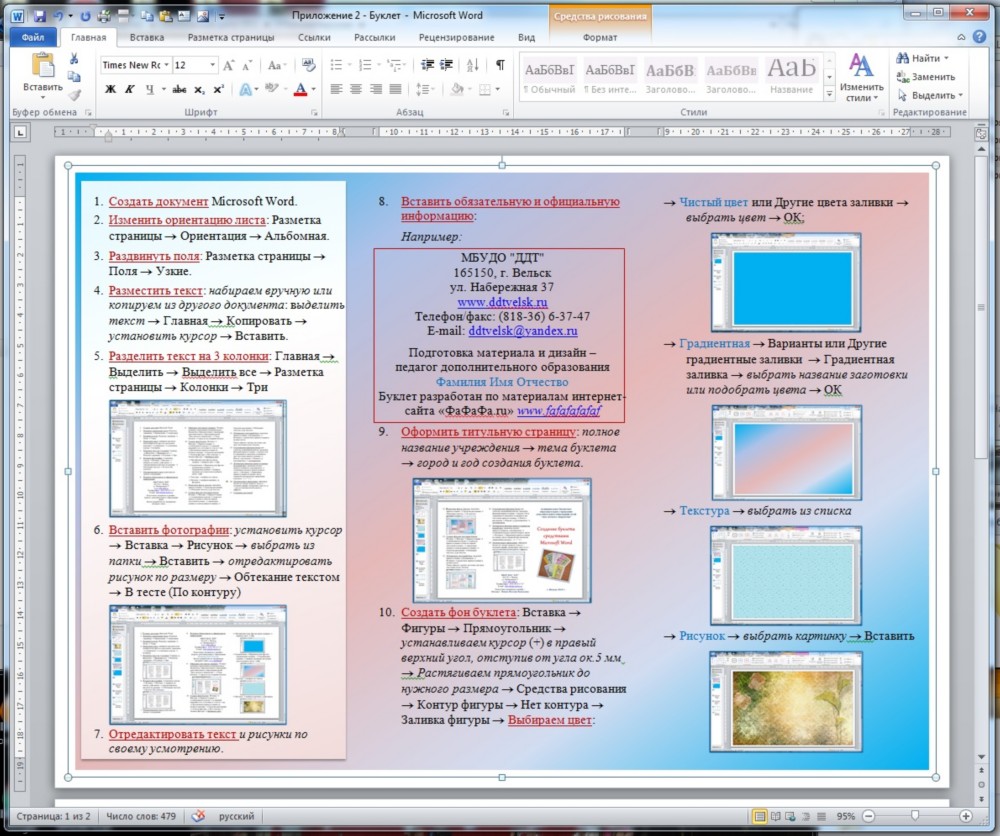
Task: Click the Cut scissors icon
Action: (74, 59)
